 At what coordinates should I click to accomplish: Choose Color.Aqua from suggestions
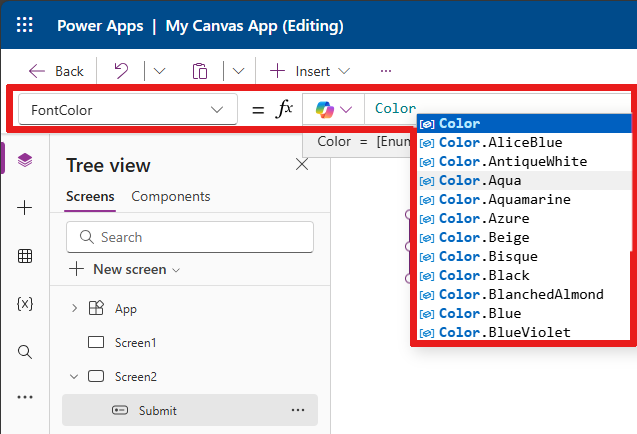click(x=524, y=180)
